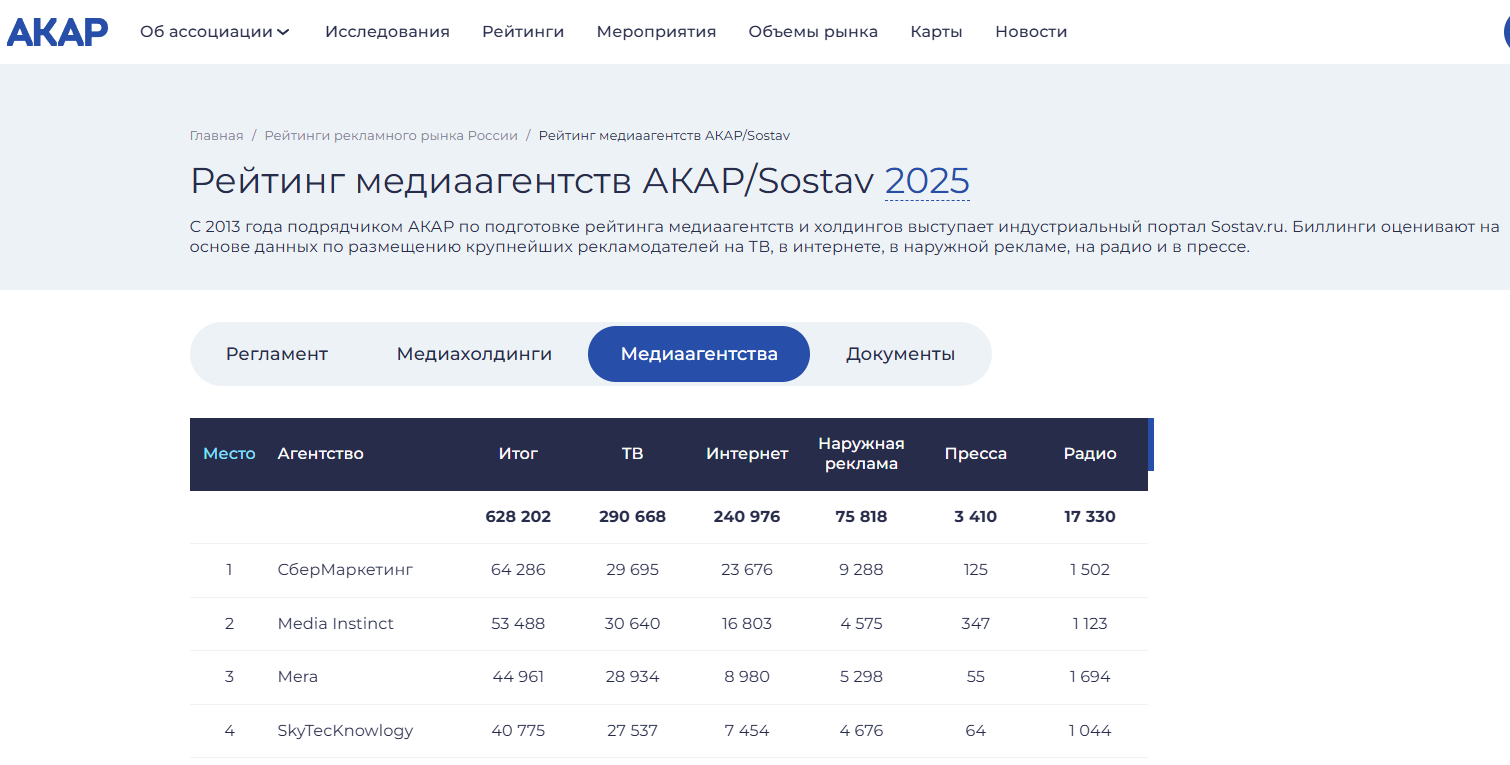
Task: Click Media Instinct press value 347
Action: click(x=975, y=624)
